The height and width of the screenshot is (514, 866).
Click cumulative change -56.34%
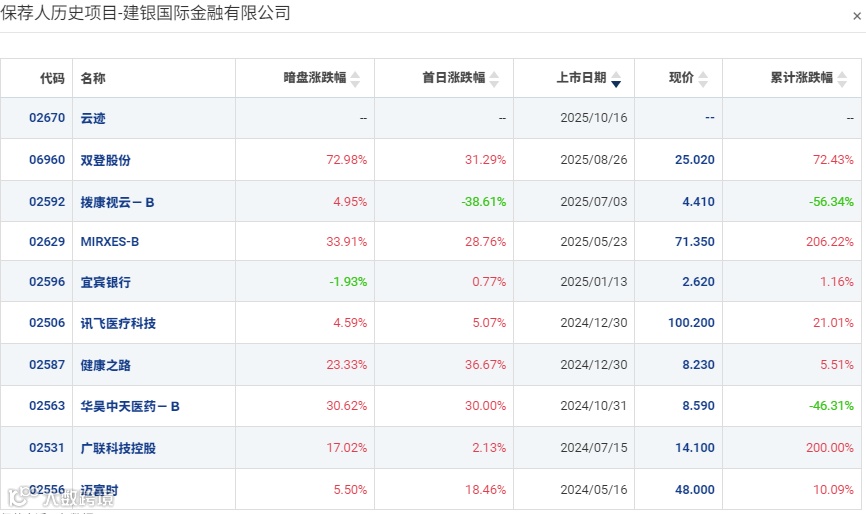(831, 202)
